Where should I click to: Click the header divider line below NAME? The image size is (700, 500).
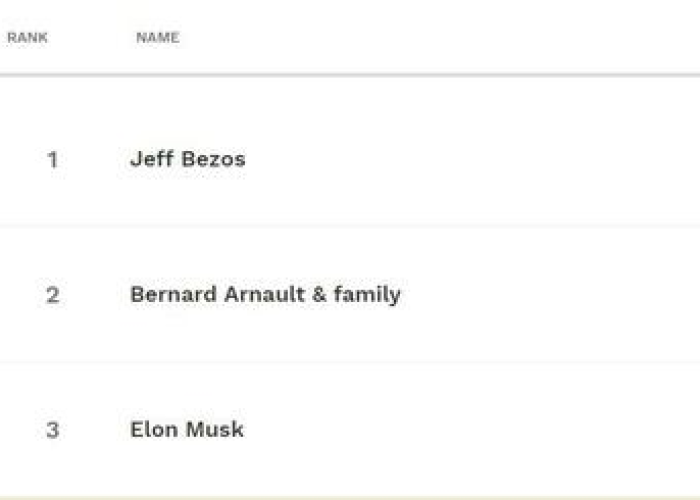coord(350,75)
